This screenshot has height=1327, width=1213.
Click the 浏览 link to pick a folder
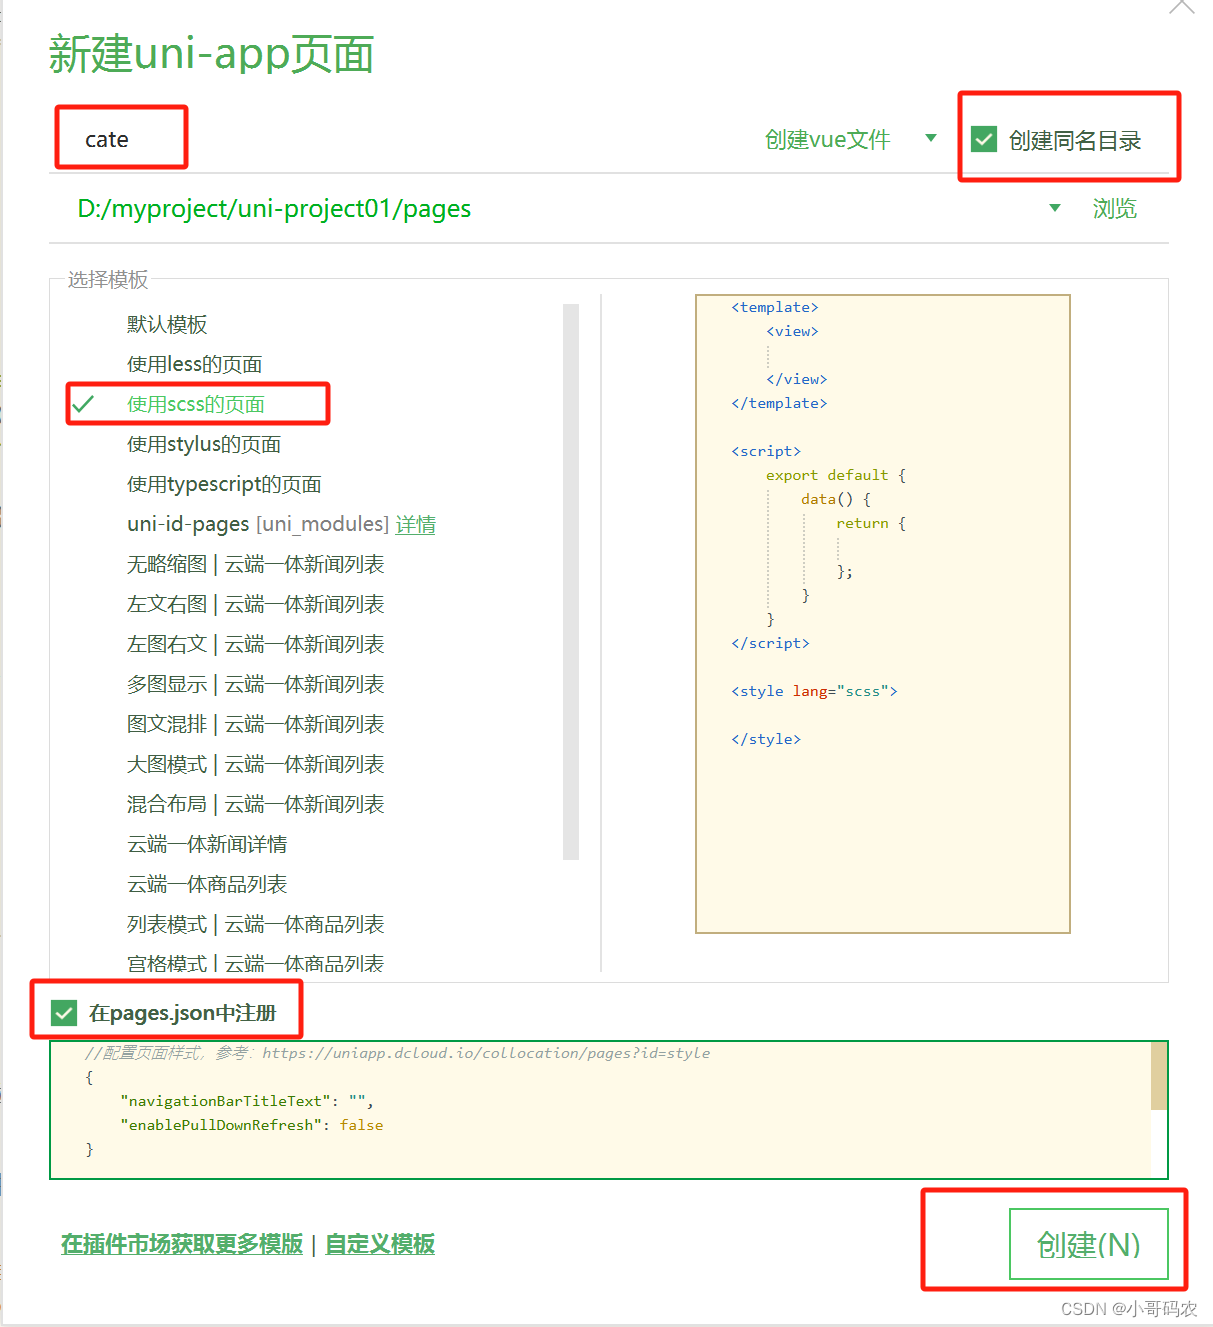[1113, 208]
